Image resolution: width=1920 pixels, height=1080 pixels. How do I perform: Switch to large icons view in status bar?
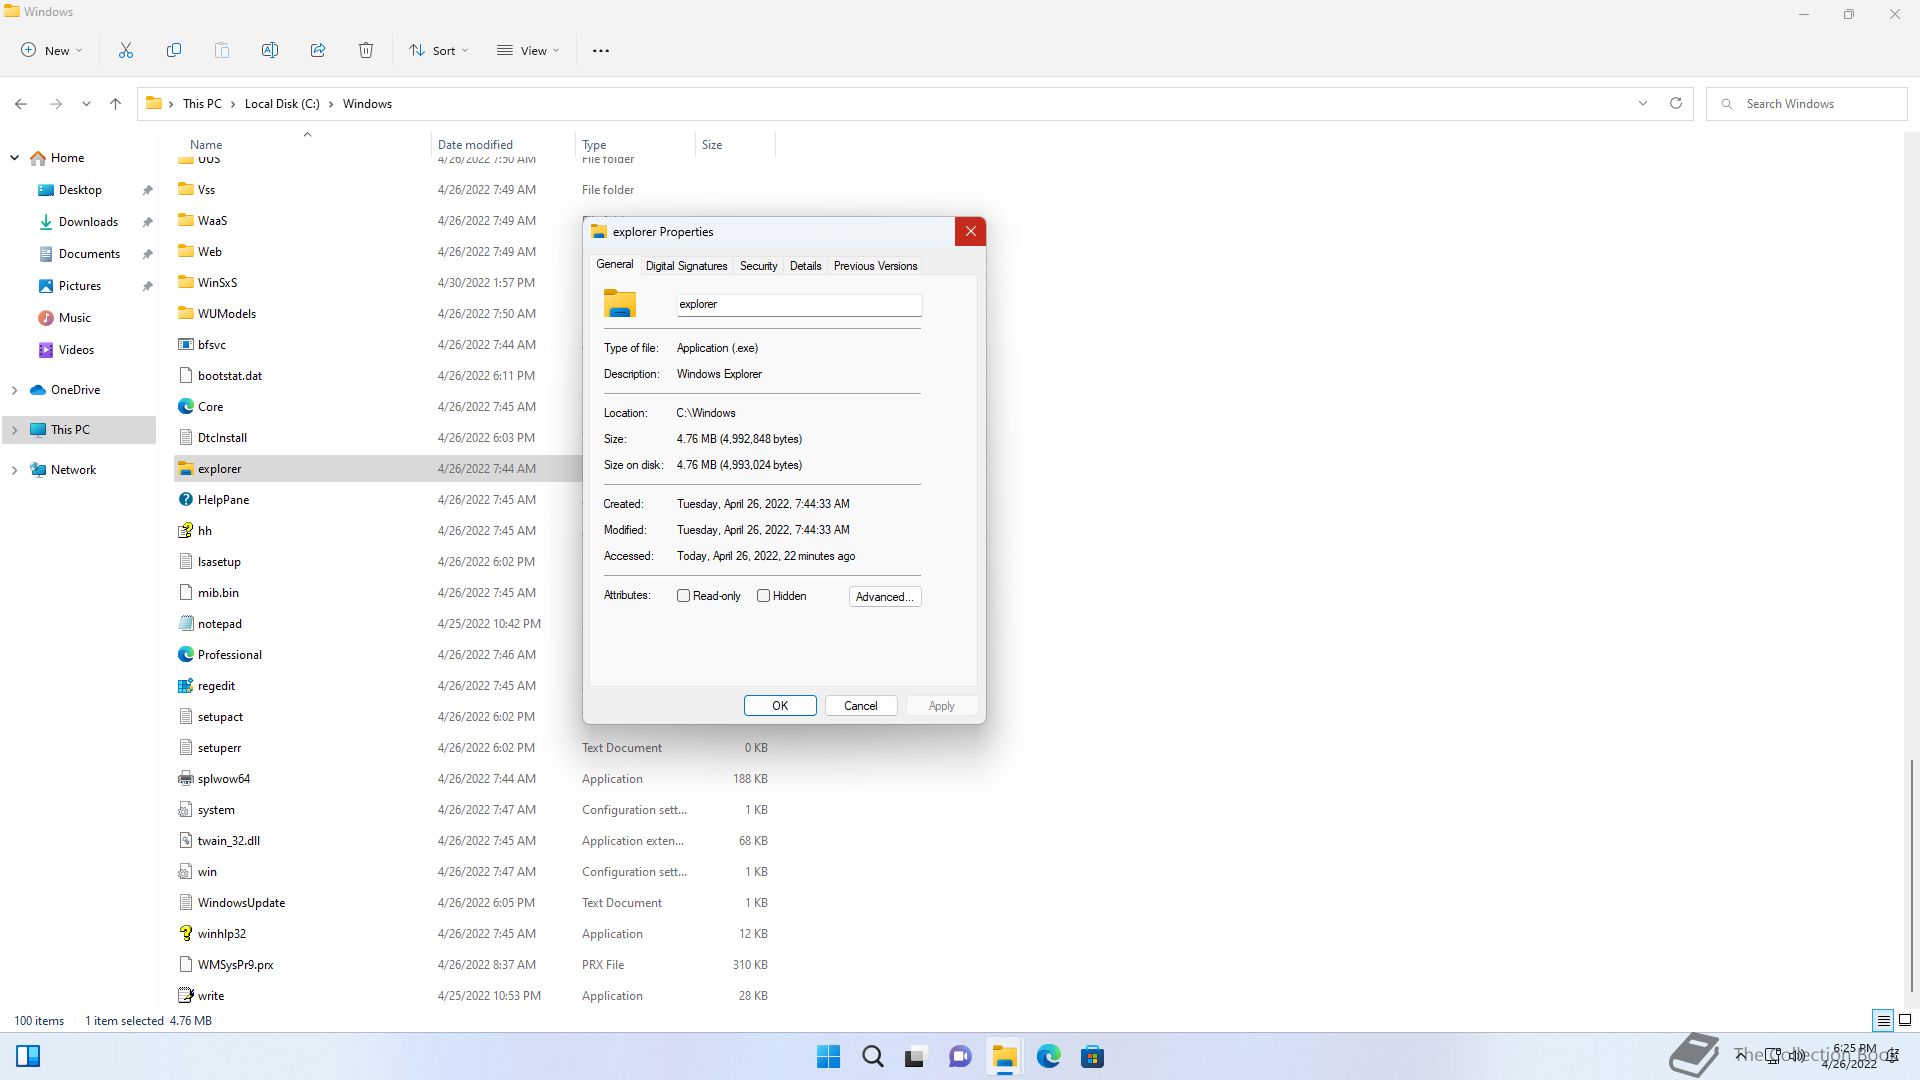[1905, 1021]
